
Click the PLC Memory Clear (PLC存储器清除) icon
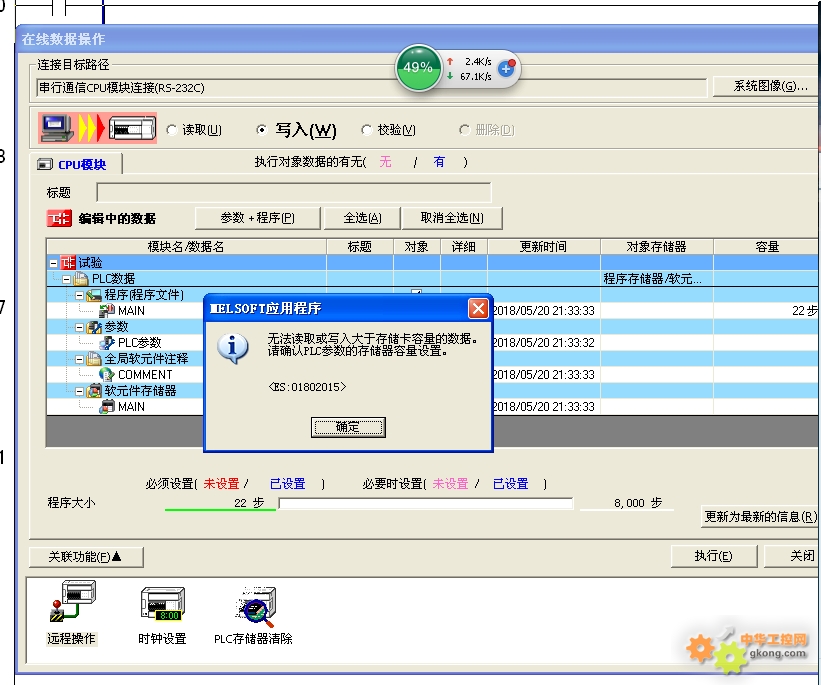252,604
